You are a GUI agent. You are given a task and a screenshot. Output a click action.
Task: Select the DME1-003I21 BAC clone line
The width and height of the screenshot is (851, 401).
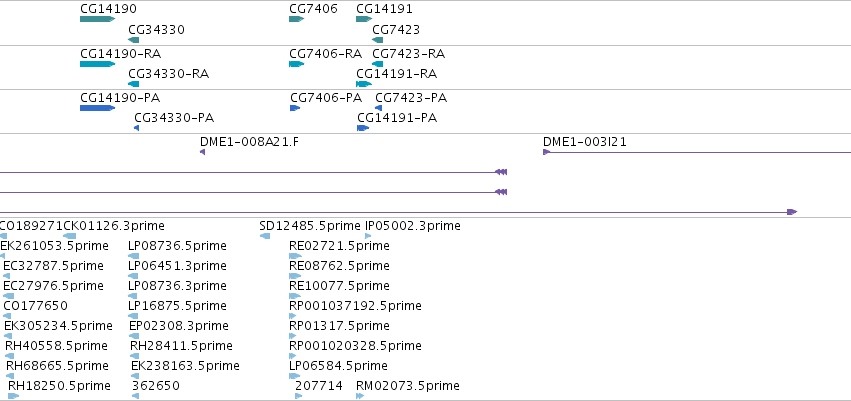tap(697, 152)
